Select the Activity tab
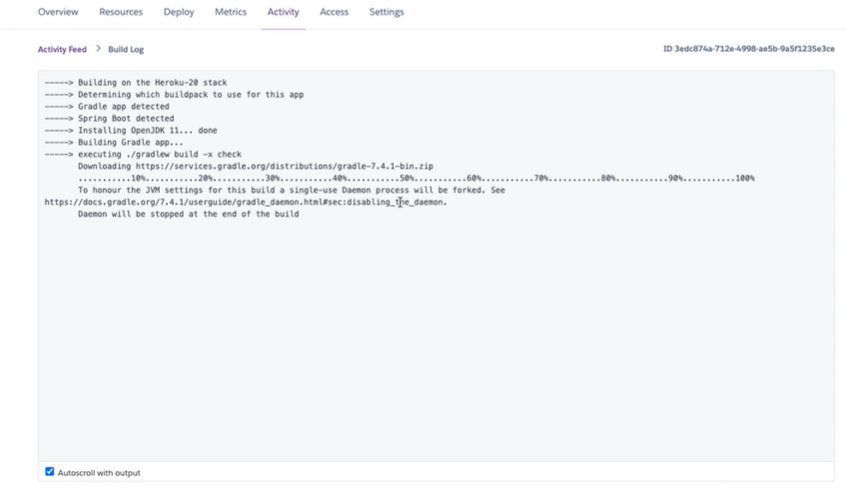Screen dimensions: 846x485 coord(283,12)
